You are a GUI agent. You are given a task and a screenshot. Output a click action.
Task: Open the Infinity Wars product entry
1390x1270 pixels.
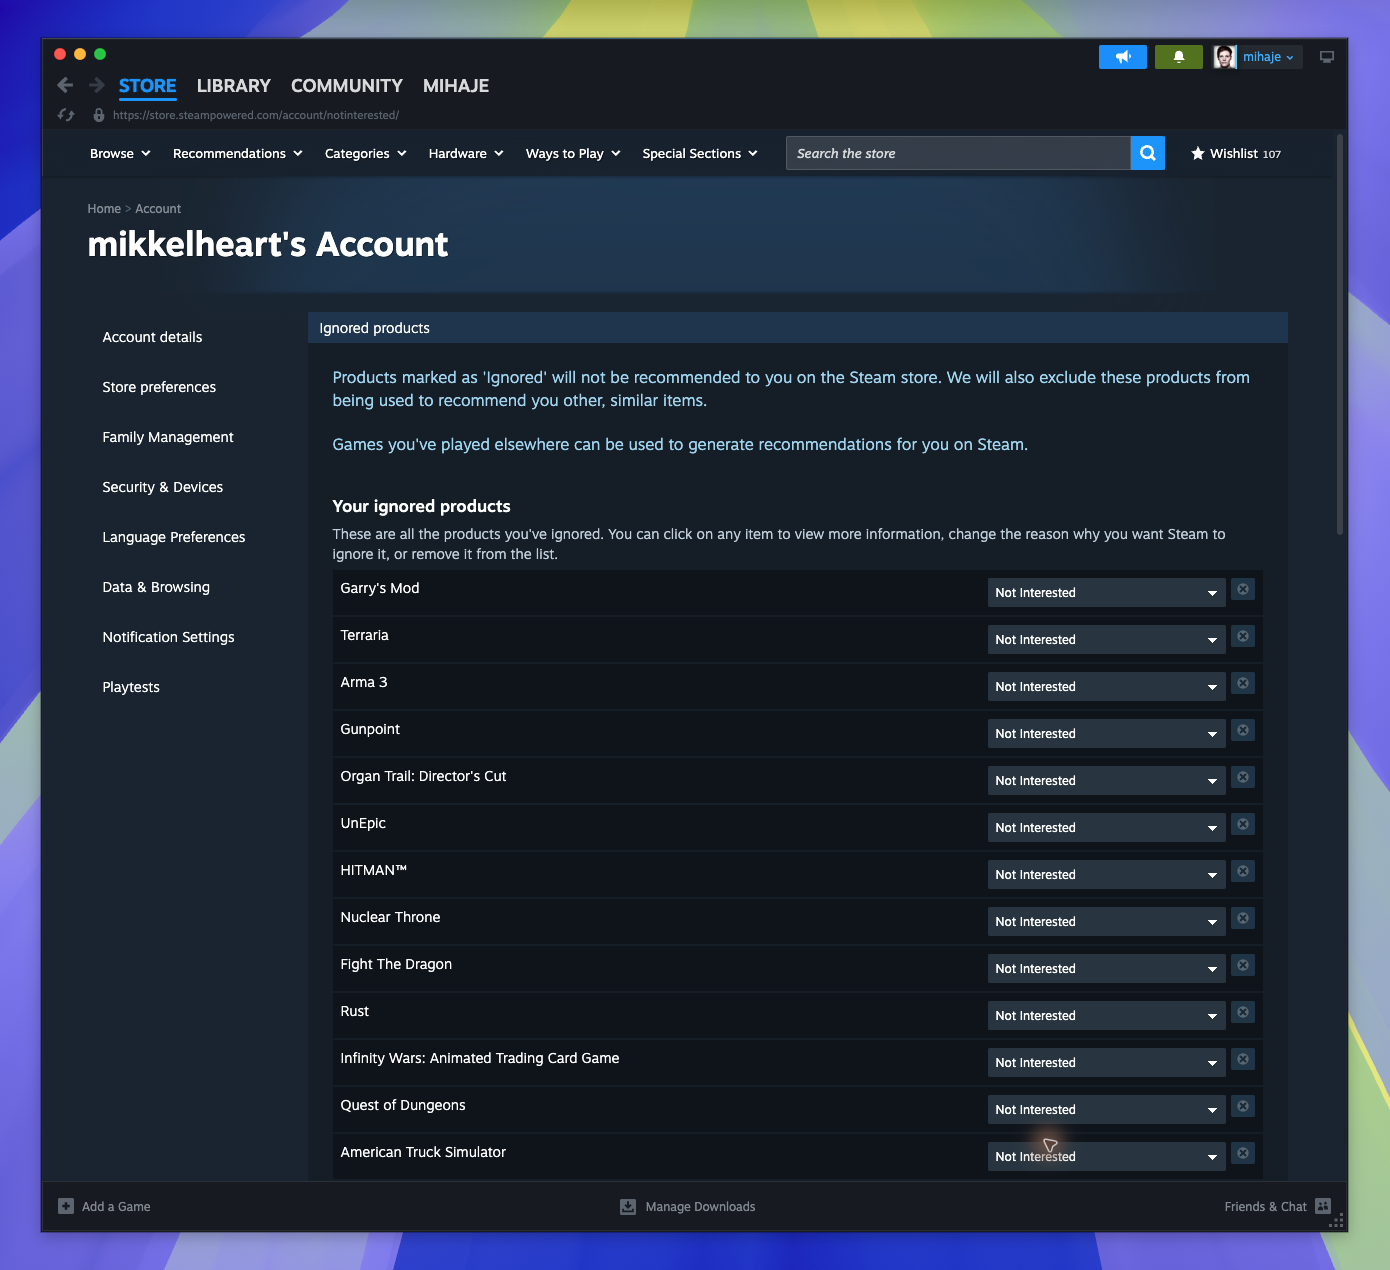[480, 1058]
